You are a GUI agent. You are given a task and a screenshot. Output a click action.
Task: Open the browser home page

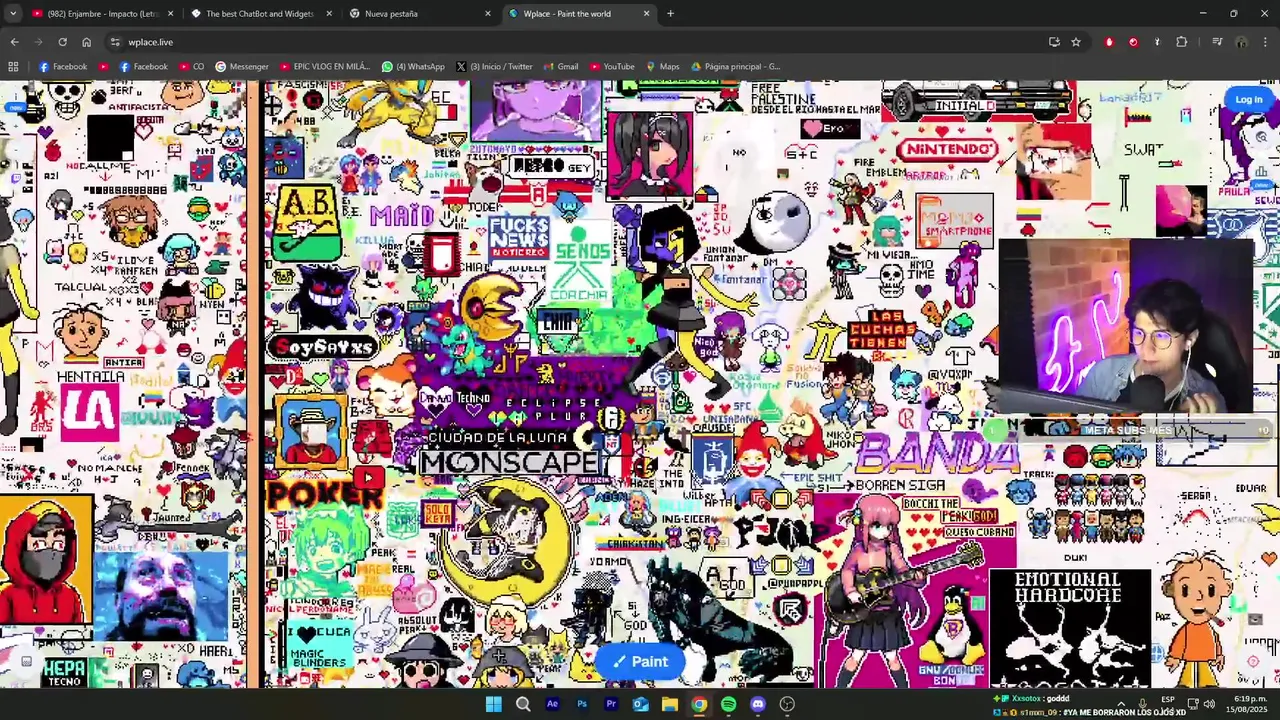pos(86,42)
